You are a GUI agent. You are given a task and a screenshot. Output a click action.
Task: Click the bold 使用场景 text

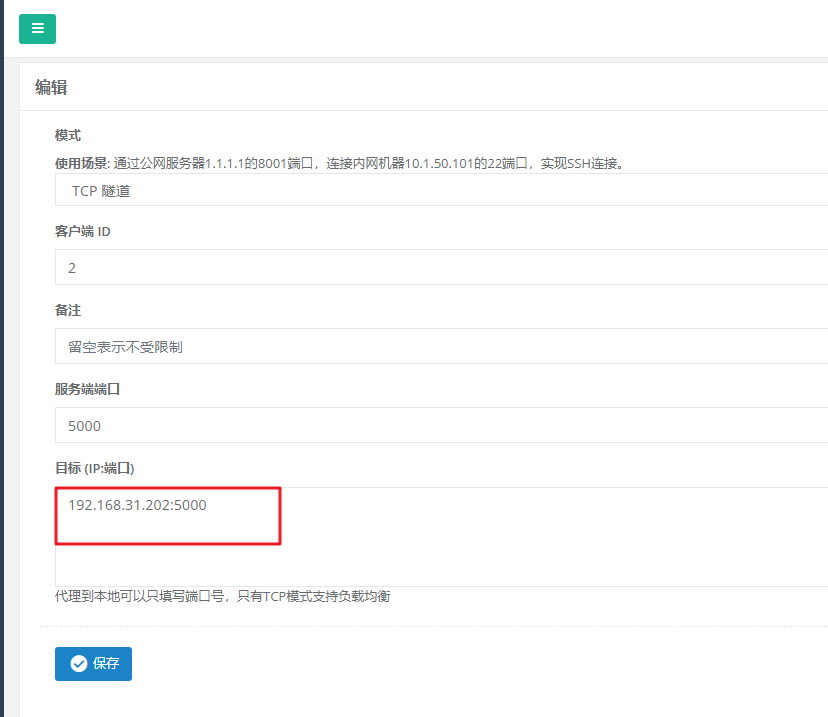[x=81, y=163]
